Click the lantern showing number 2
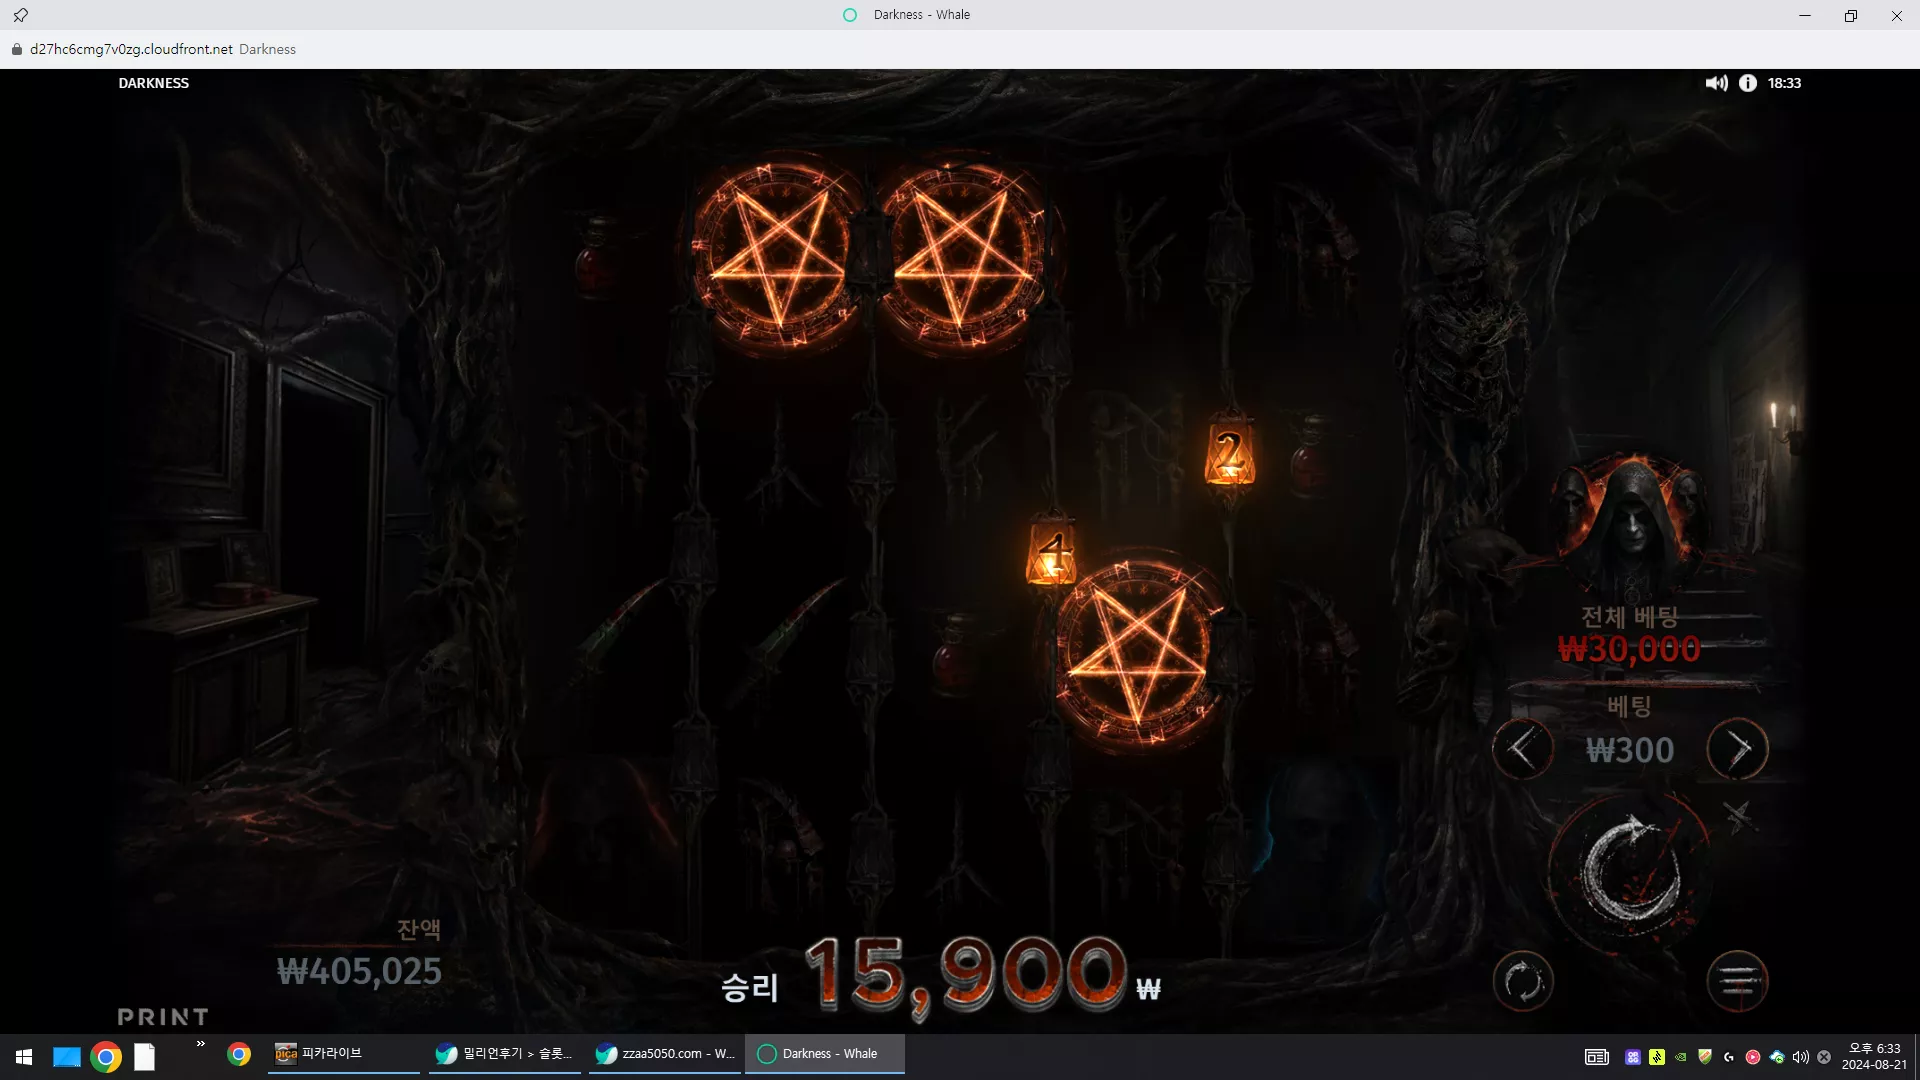Viewport: 1920px width, 1080px height. pos(1230,452)
